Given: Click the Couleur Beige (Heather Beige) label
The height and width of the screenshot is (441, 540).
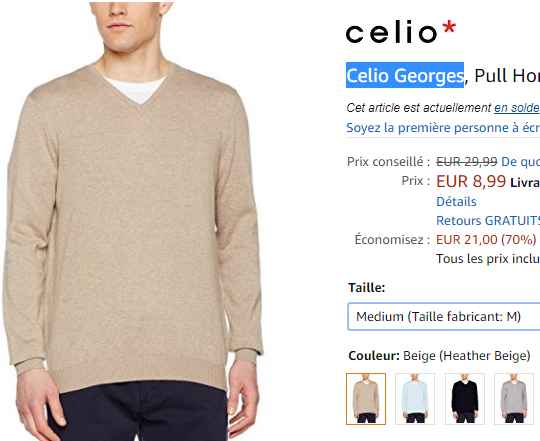Looking at the screenshot, I should (439, 356).
